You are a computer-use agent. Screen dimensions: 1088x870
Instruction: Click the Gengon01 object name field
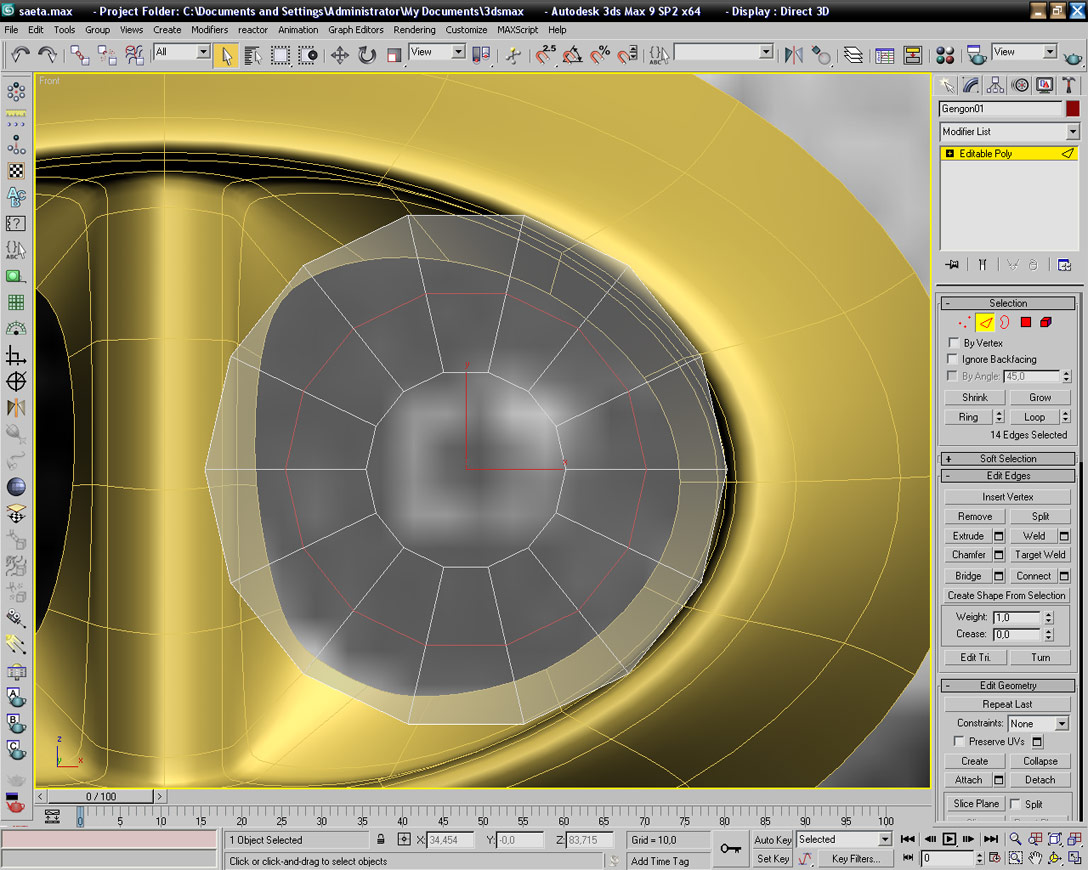click(x=999, y=109)
